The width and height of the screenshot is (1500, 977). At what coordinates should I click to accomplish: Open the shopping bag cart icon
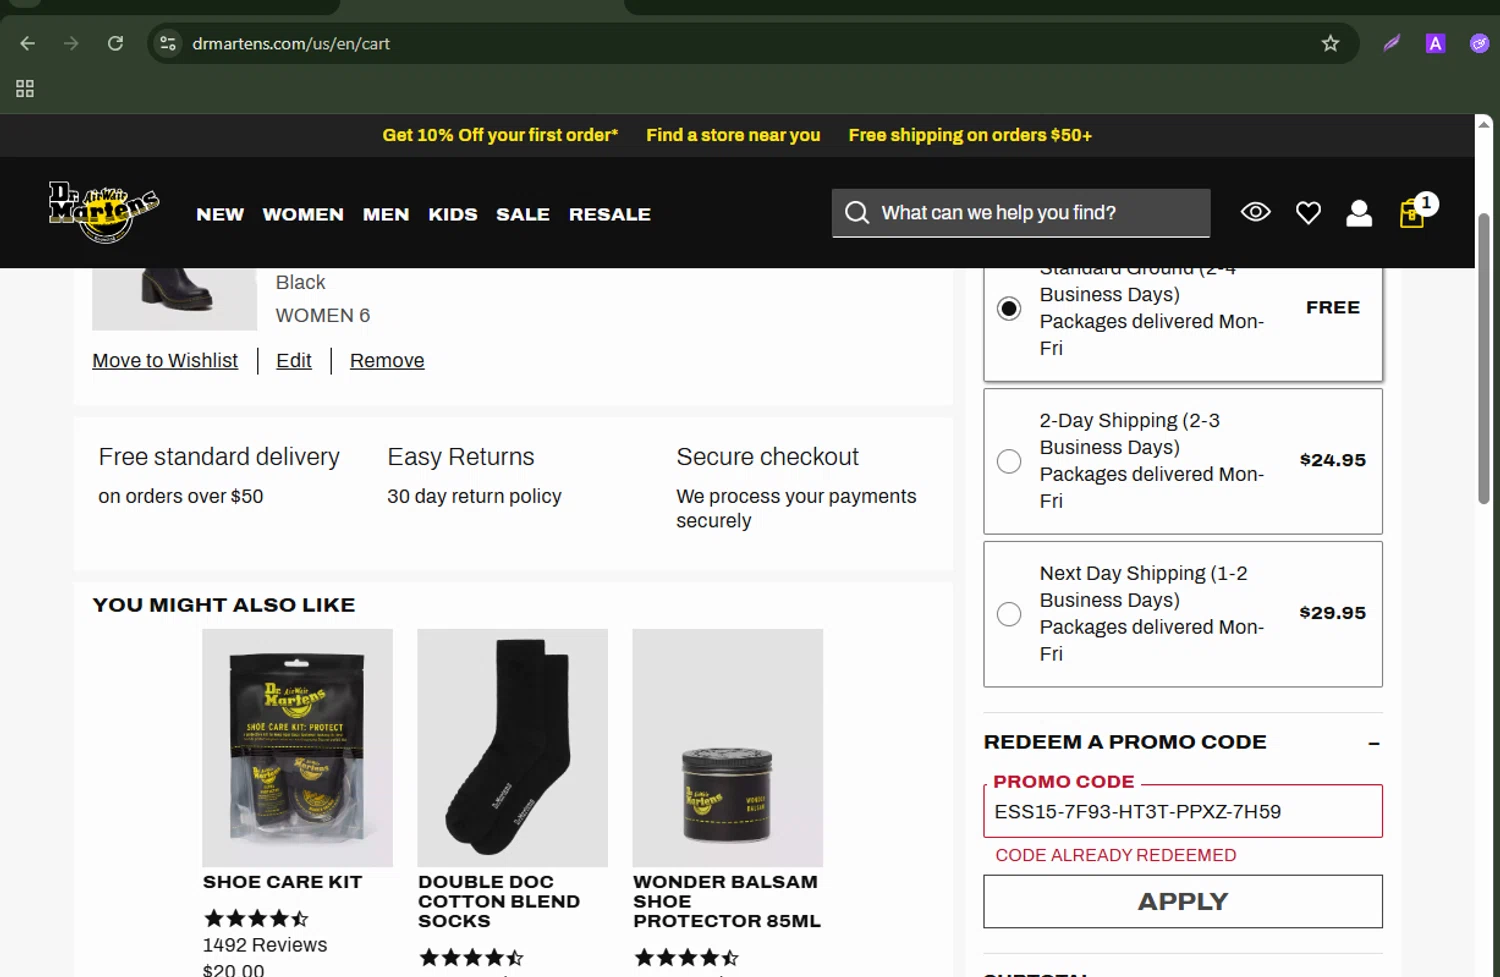[1412, 213]
